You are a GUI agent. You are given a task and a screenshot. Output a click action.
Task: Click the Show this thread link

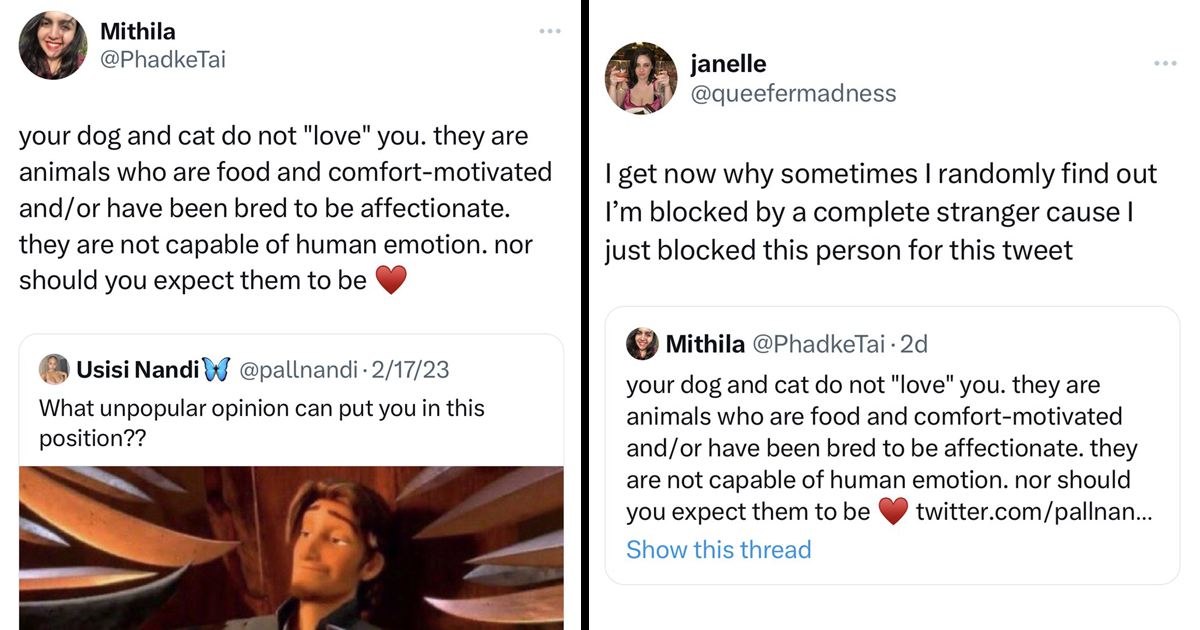718,550
